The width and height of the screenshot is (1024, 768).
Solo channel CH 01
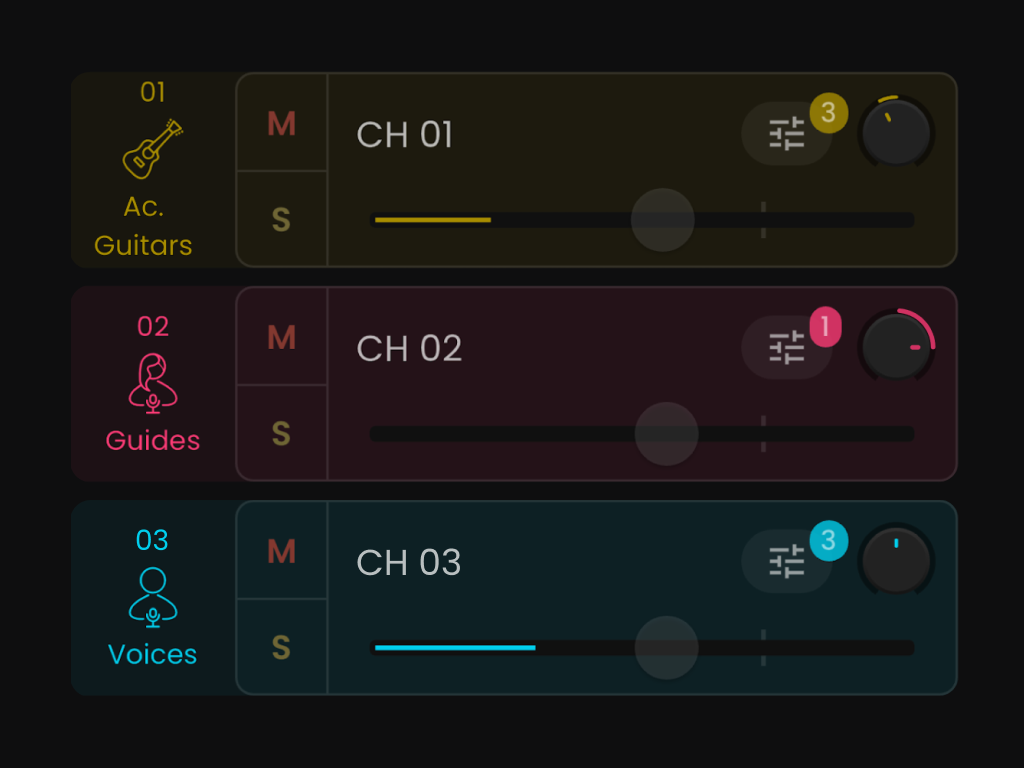tap(282, 219)
